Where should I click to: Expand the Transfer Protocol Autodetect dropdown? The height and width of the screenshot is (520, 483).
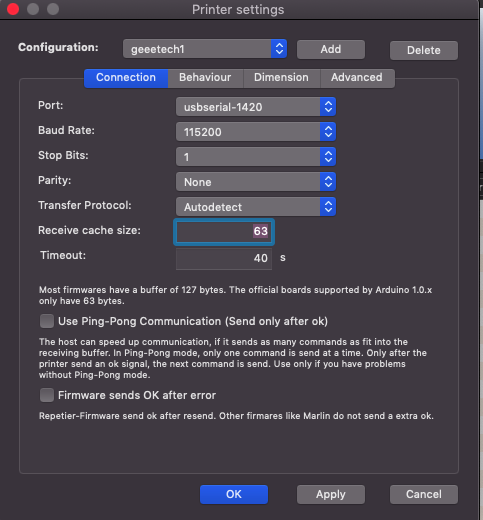(256, 207)
